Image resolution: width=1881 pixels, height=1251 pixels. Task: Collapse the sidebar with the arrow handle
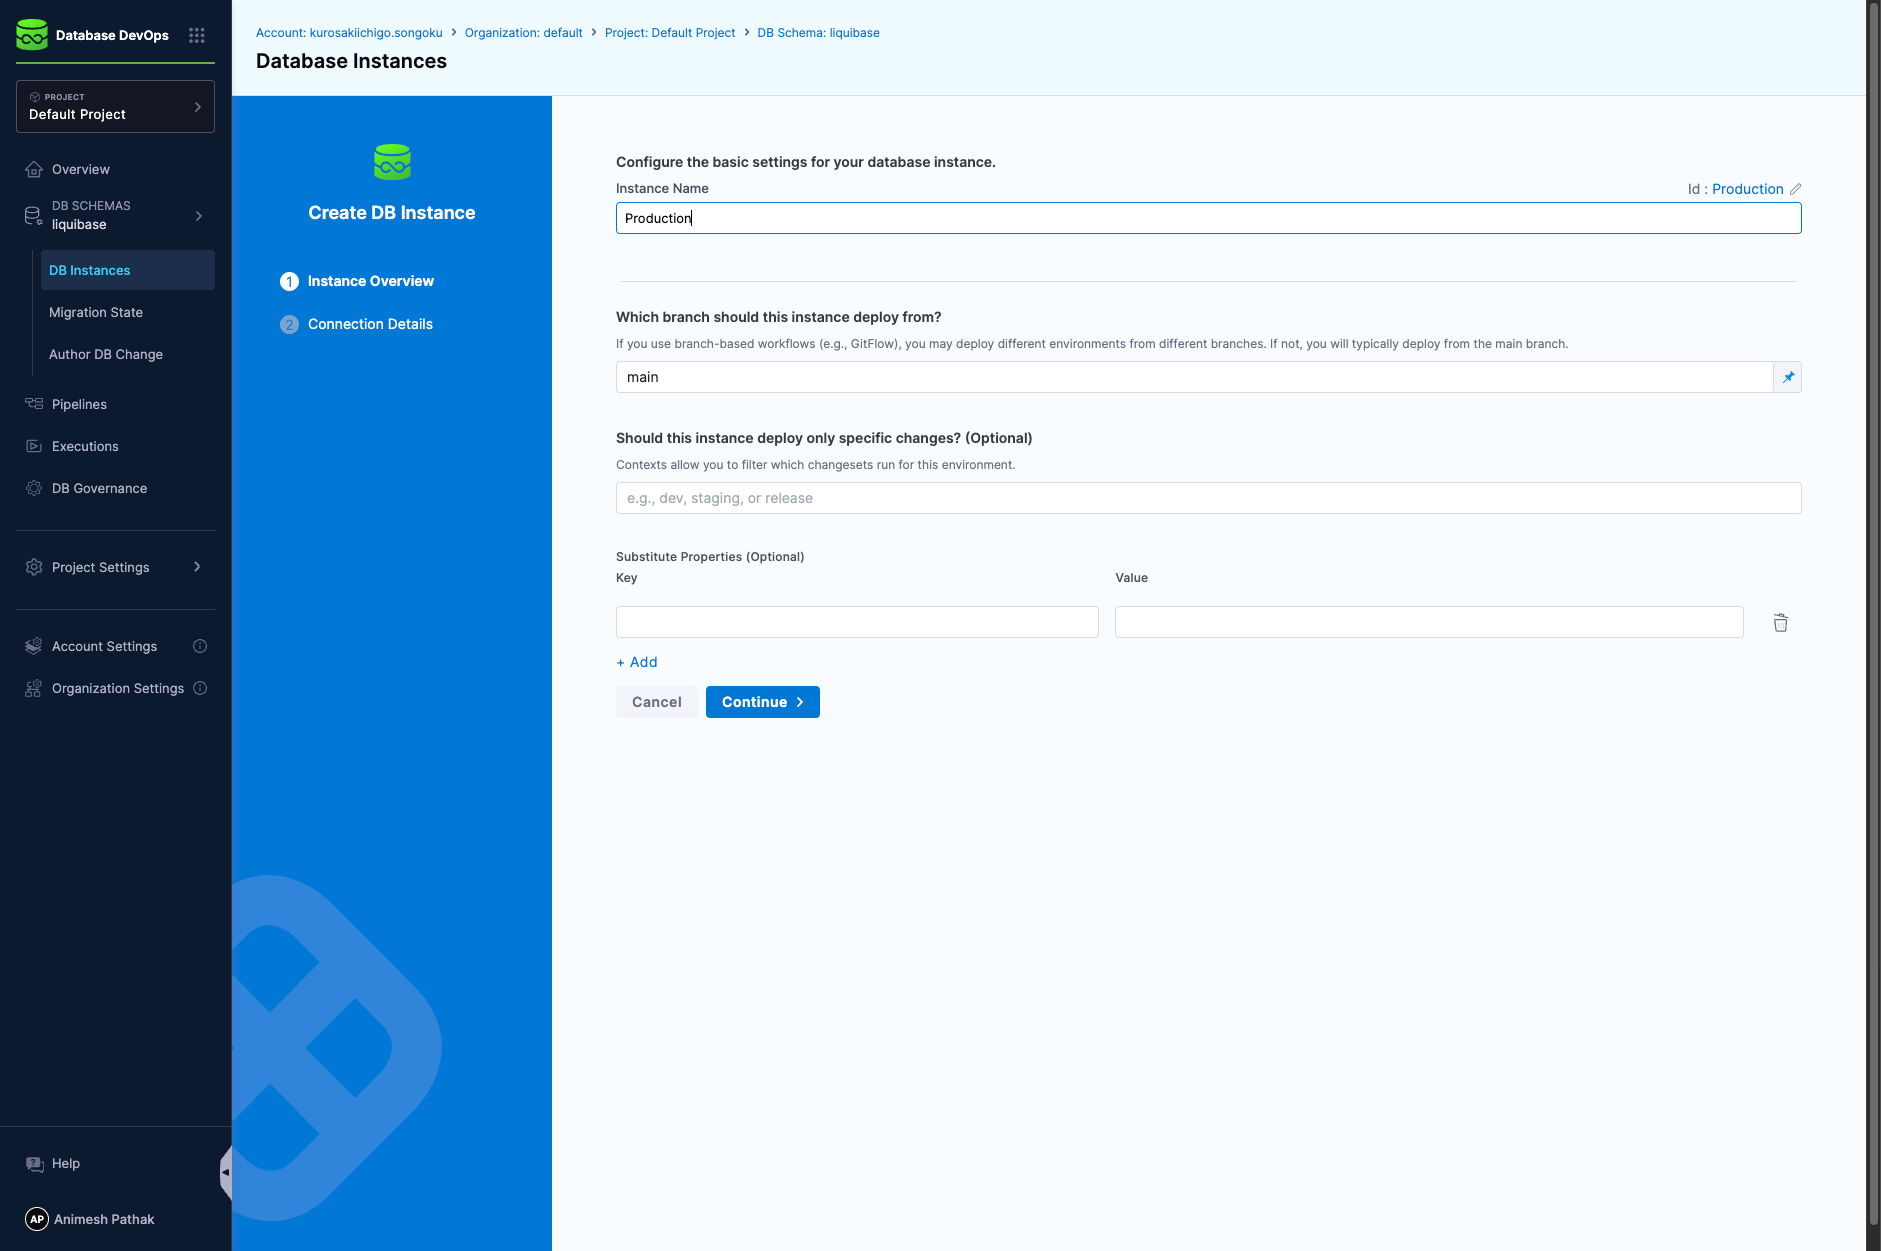tap(226, 1172)
